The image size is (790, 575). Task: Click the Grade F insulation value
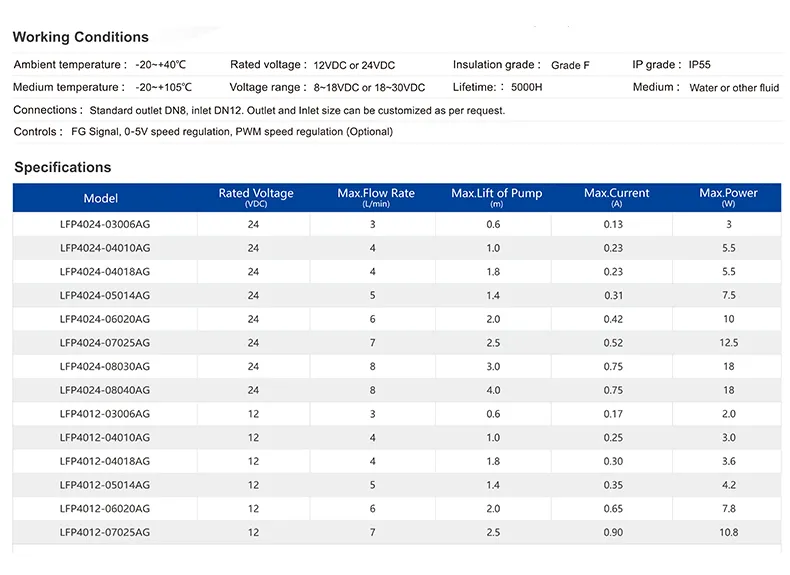coord(570,66)
